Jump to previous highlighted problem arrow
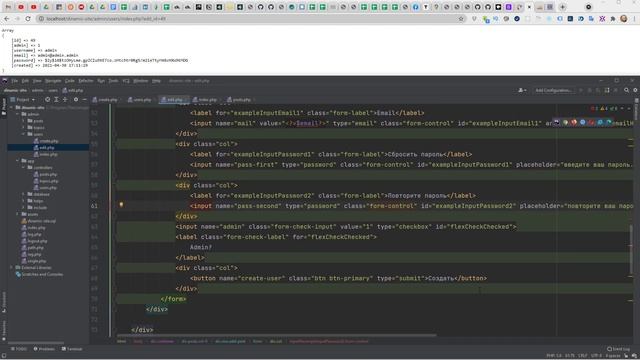This screenshot has width=640, height=360. 622,109
